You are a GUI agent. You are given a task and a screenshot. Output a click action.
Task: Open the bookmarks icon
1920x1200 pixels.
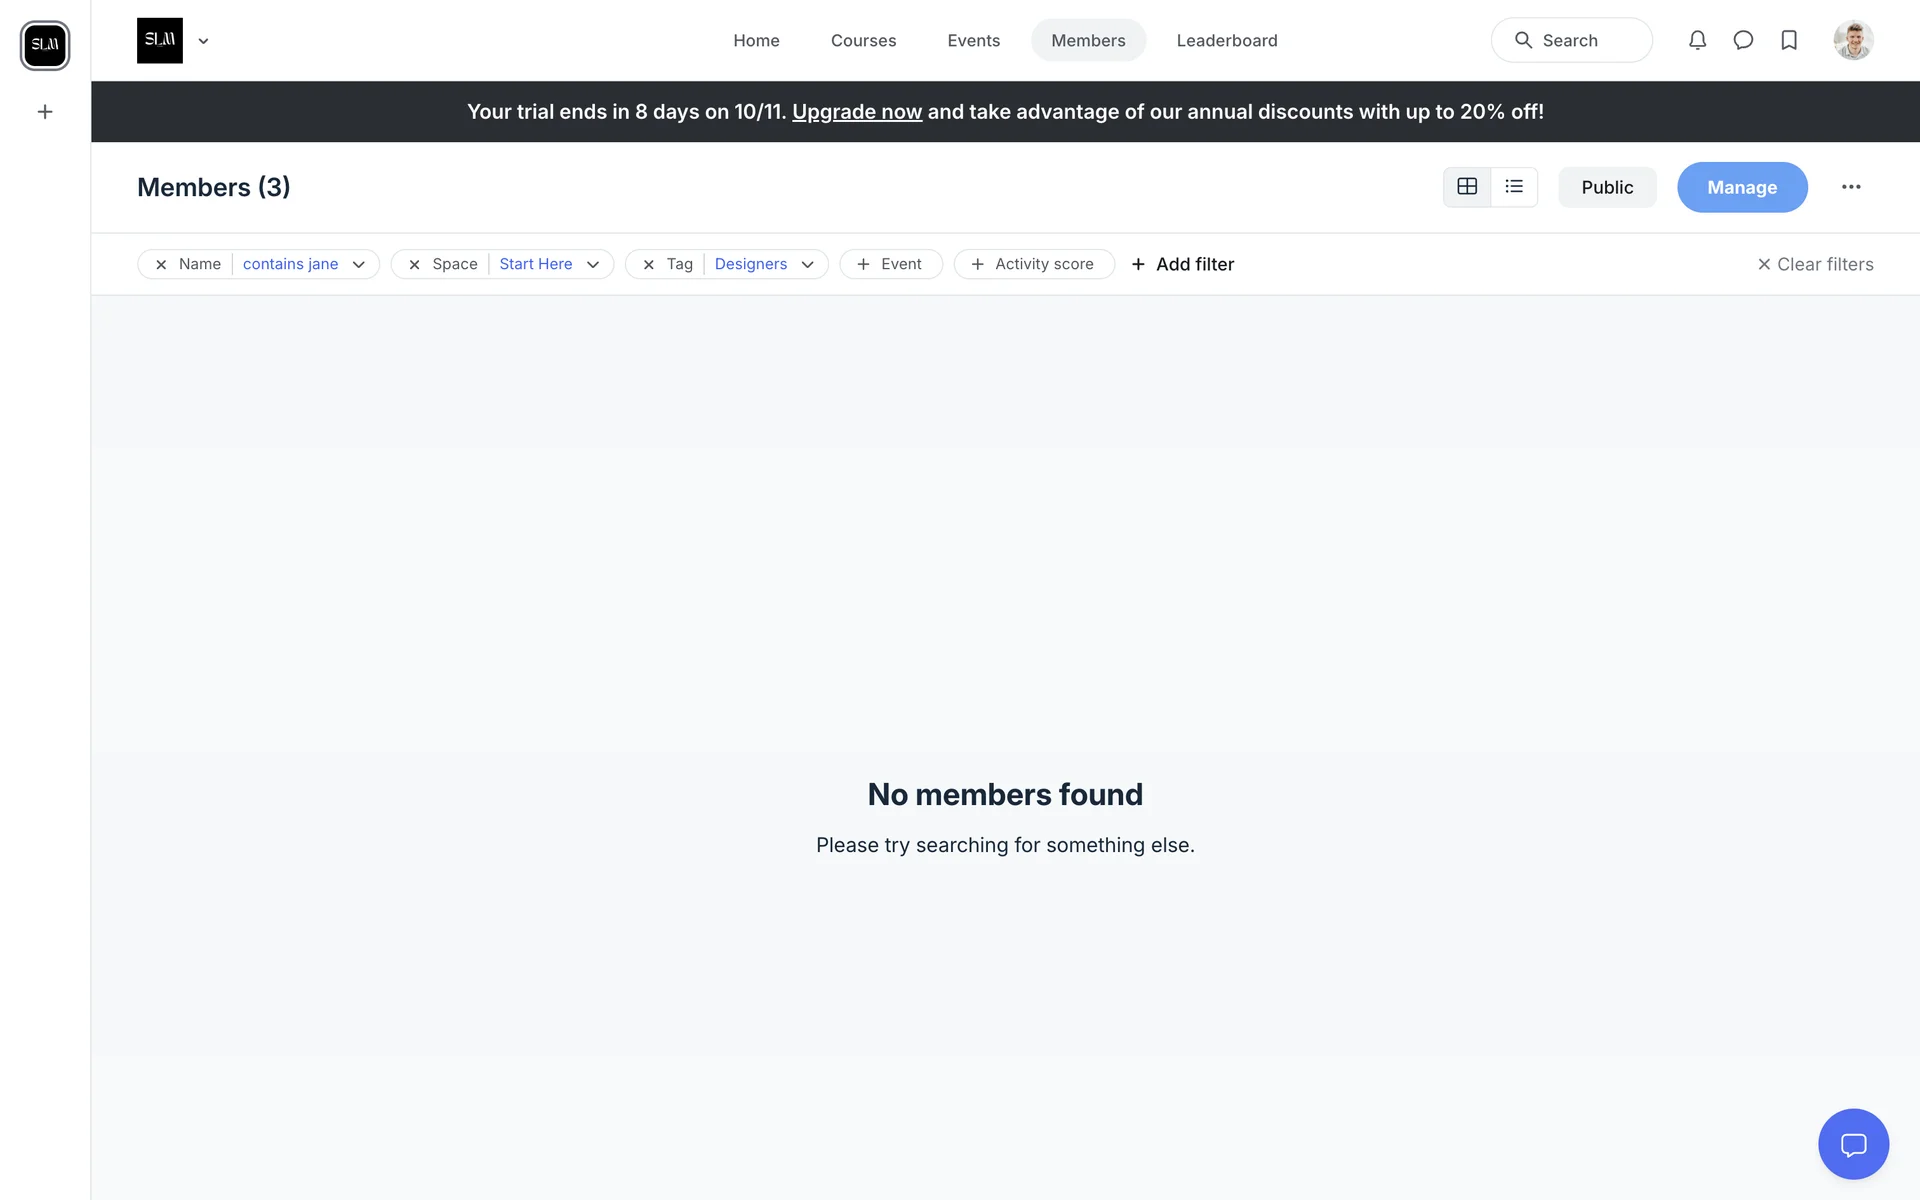1789,40
